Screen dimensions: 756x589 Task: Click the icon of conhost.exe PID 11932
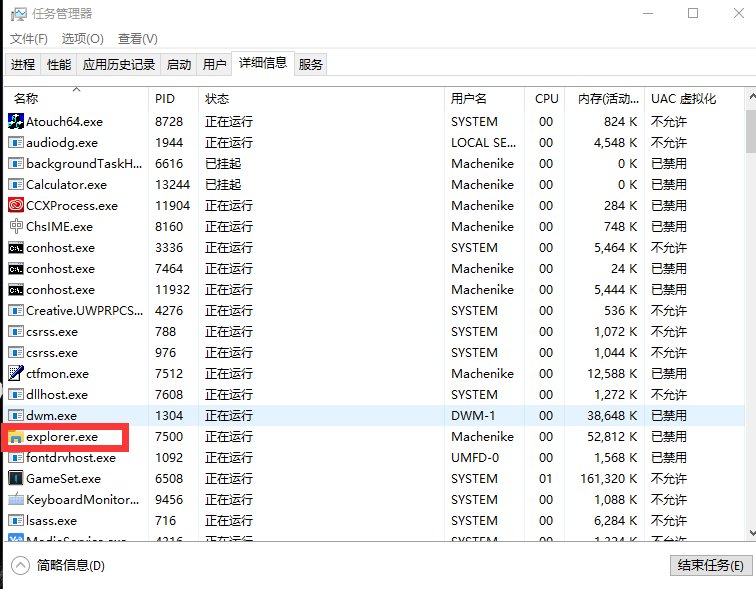[16, 290]
